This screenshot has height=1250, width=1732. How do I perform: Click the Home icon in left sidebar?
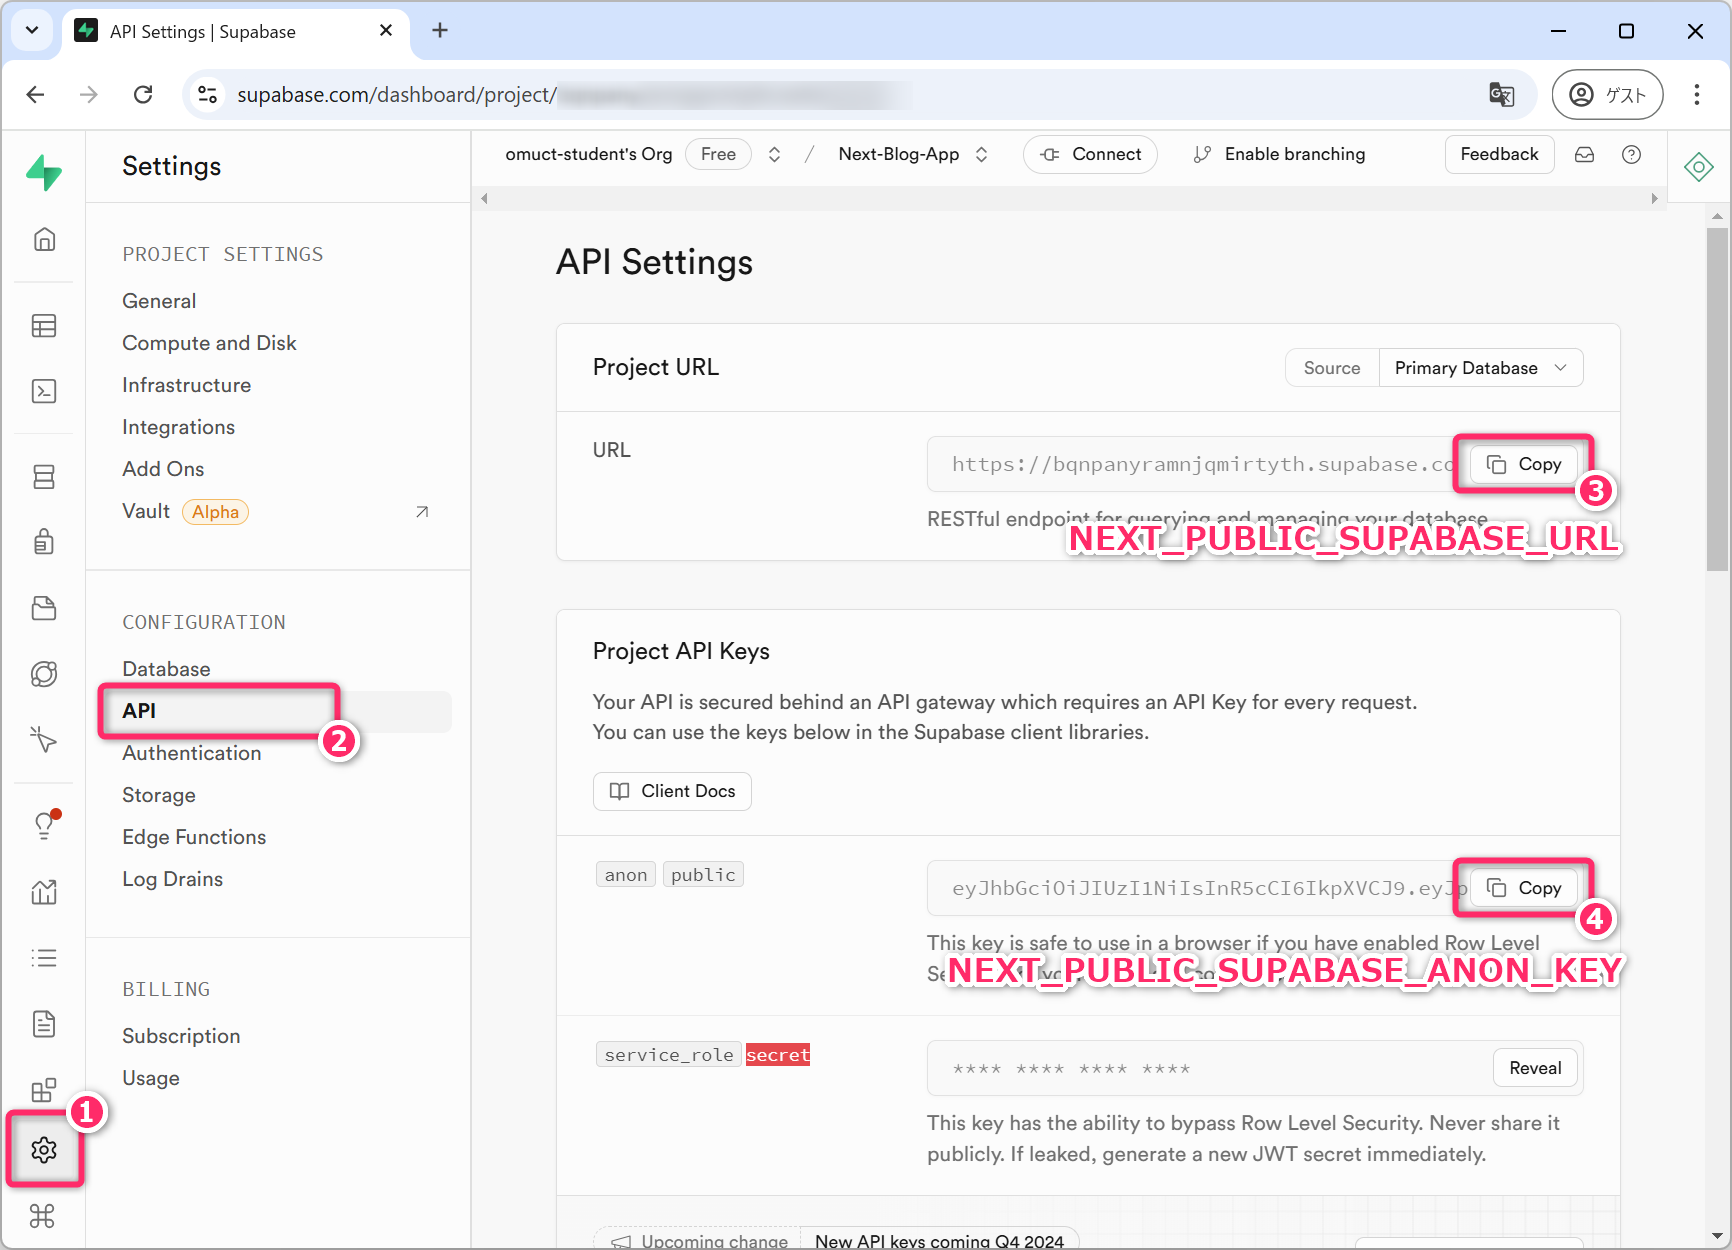[44, 240]
